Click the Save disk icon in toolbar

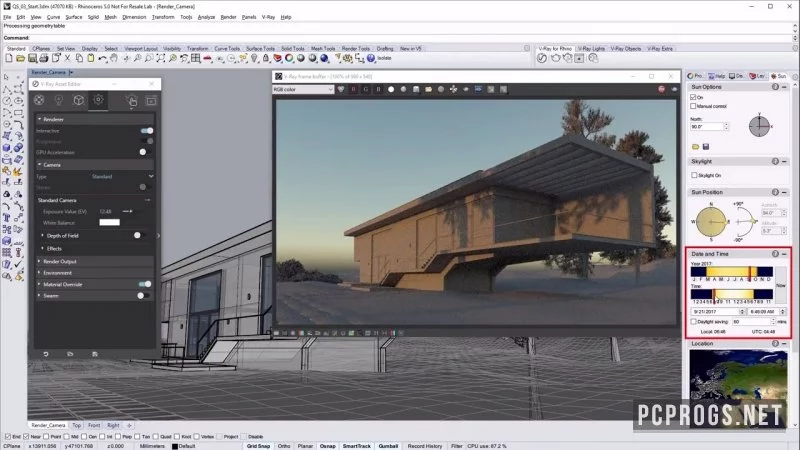pyautogui.click(x=32, y=58)
